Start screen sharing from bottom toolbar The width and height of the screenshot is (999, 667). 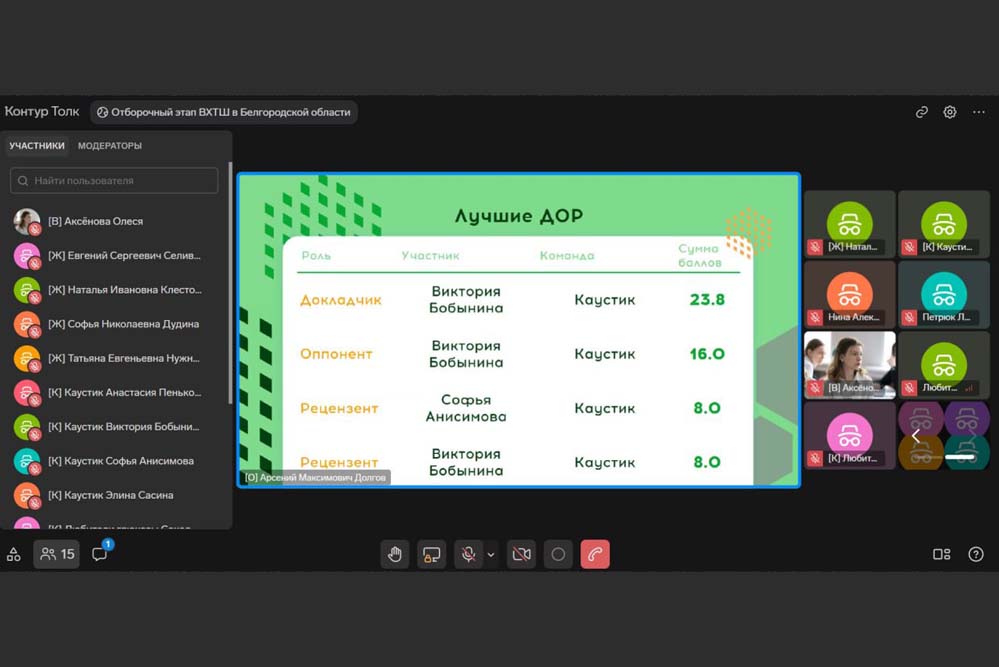coord(431,554)
